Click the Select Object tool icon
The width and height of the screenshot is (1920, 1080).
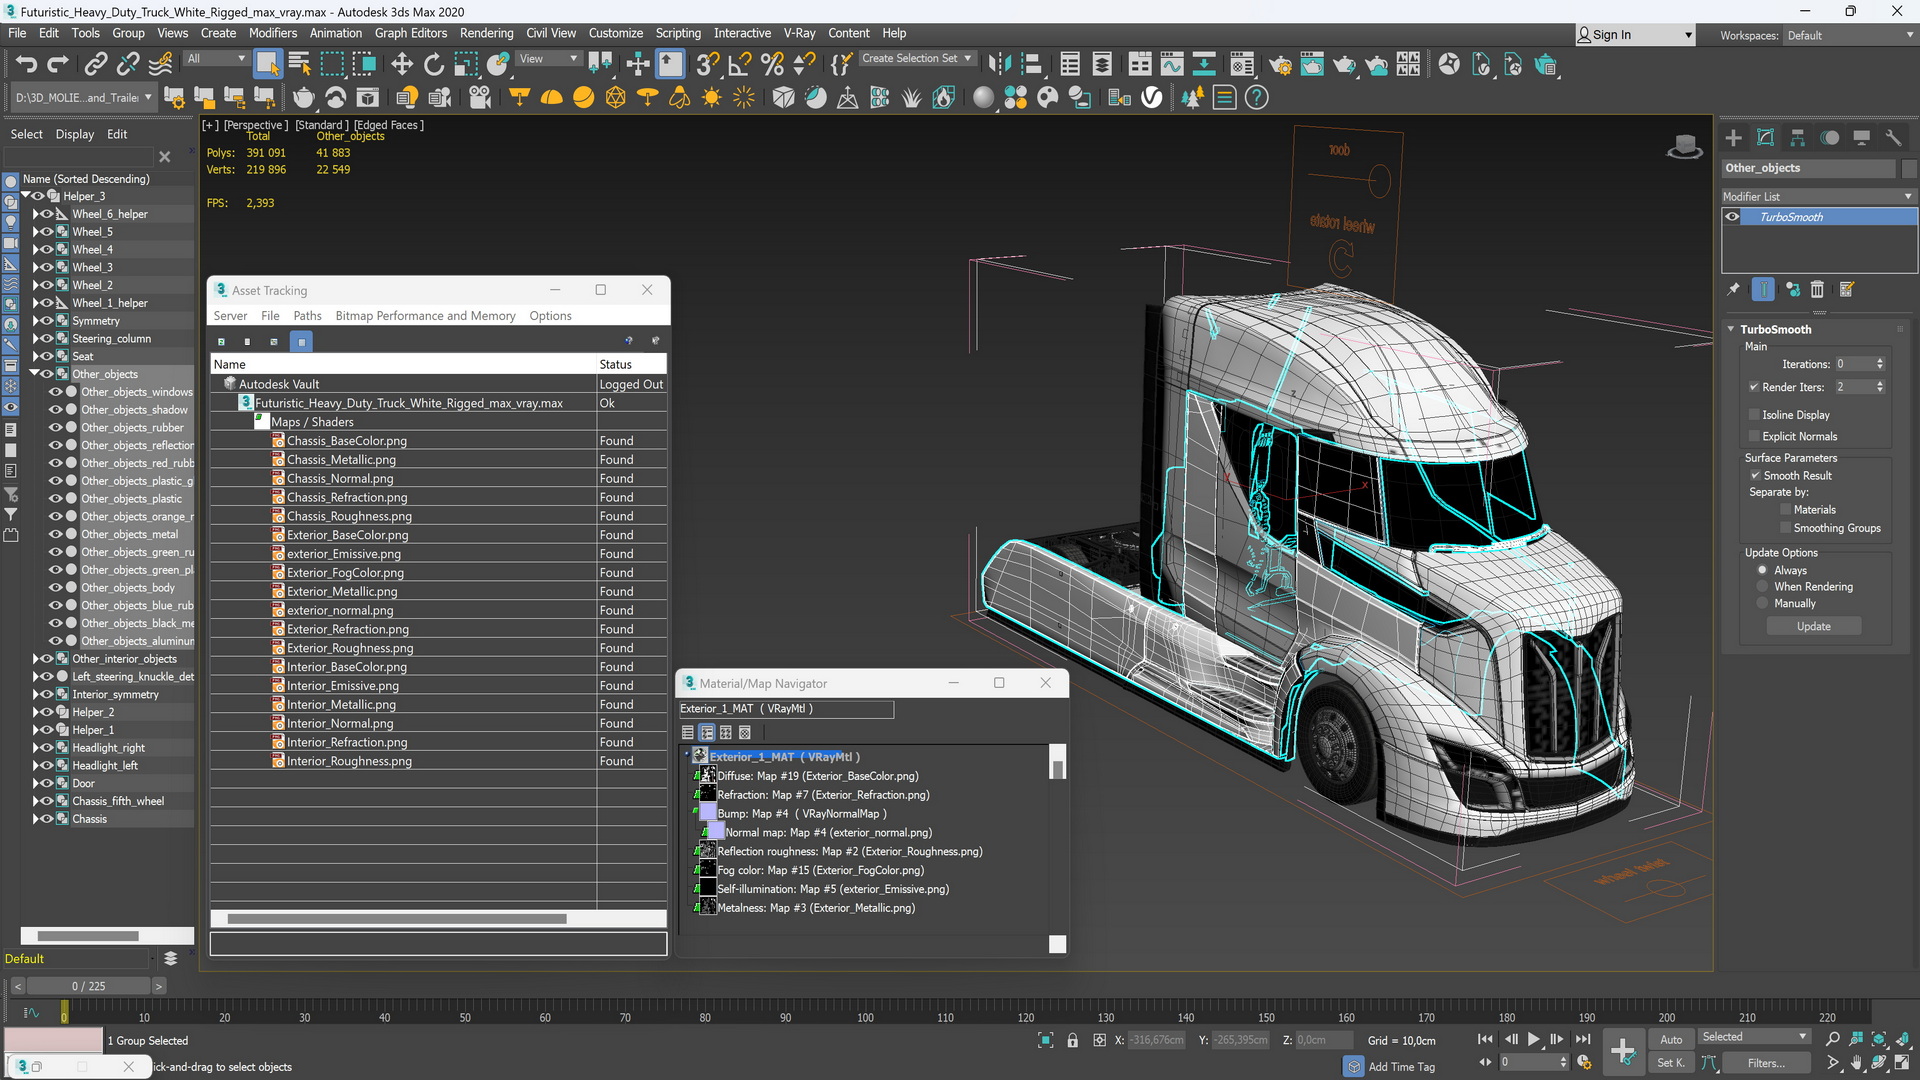click(x=268, y=65)
